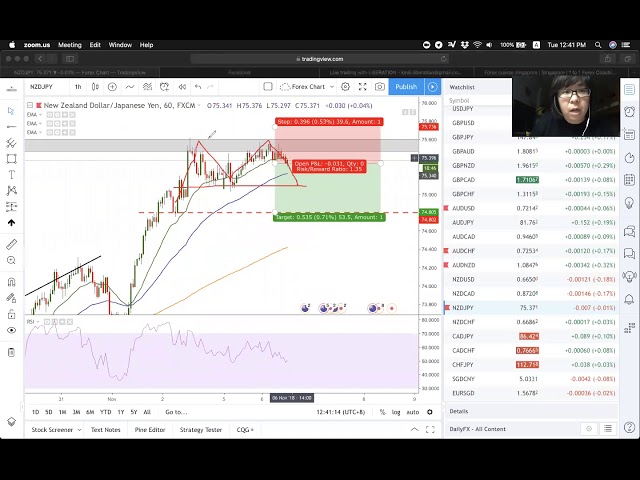This screenshot has width=640, height=480.
Task: Open the 1h timeframe interval dropdown
Action: (78, 87)
